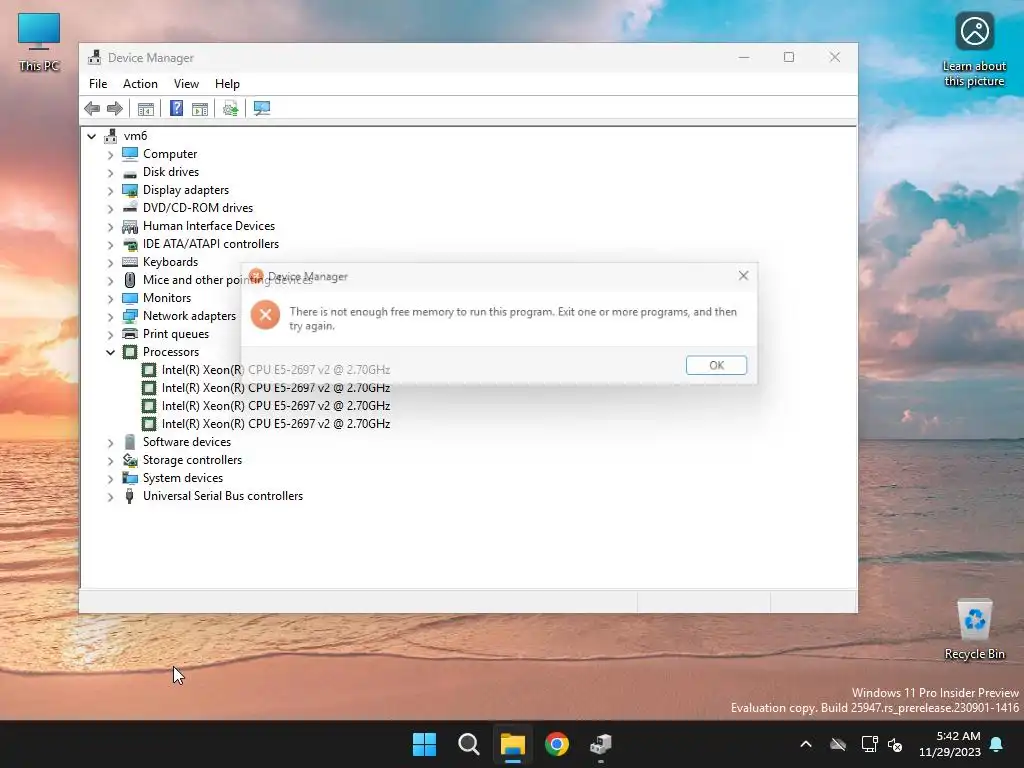1024x768 pixels.
Task: Click OK in the memory error dialog
Action: point(716,365)
